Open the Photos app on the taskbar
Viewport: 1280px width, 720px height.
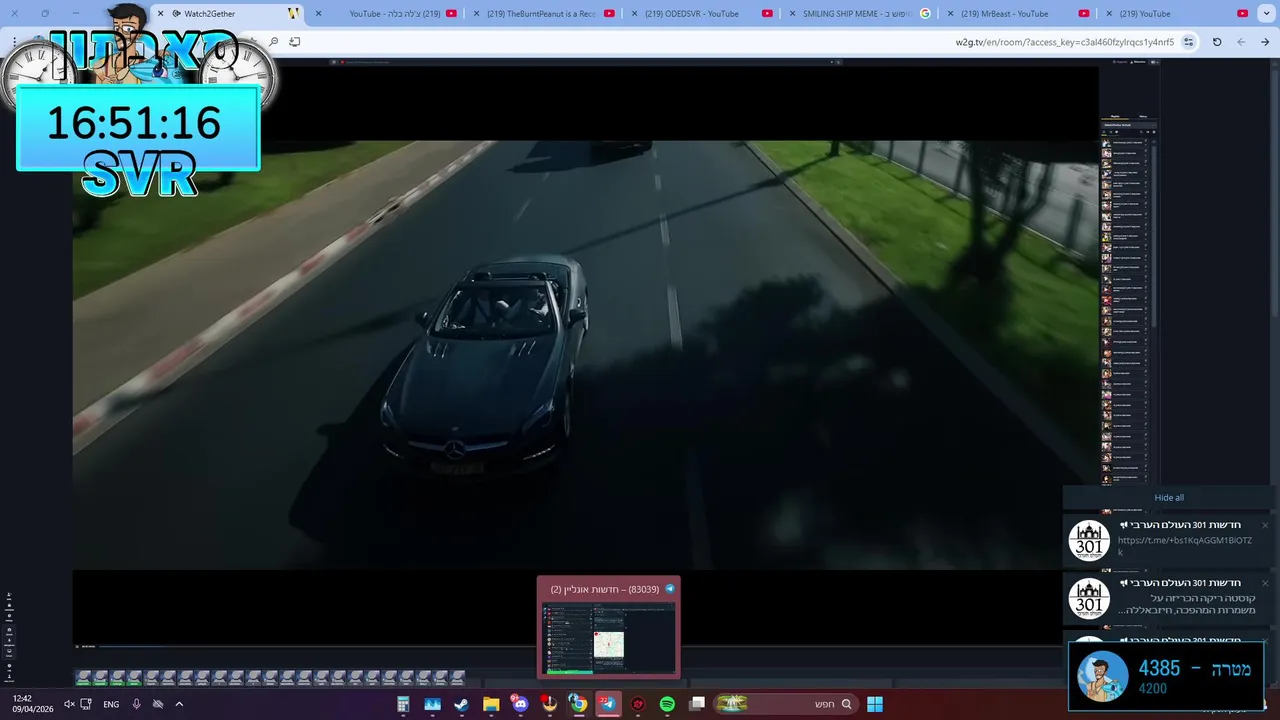pyautogui.click(x=432, y=704)
